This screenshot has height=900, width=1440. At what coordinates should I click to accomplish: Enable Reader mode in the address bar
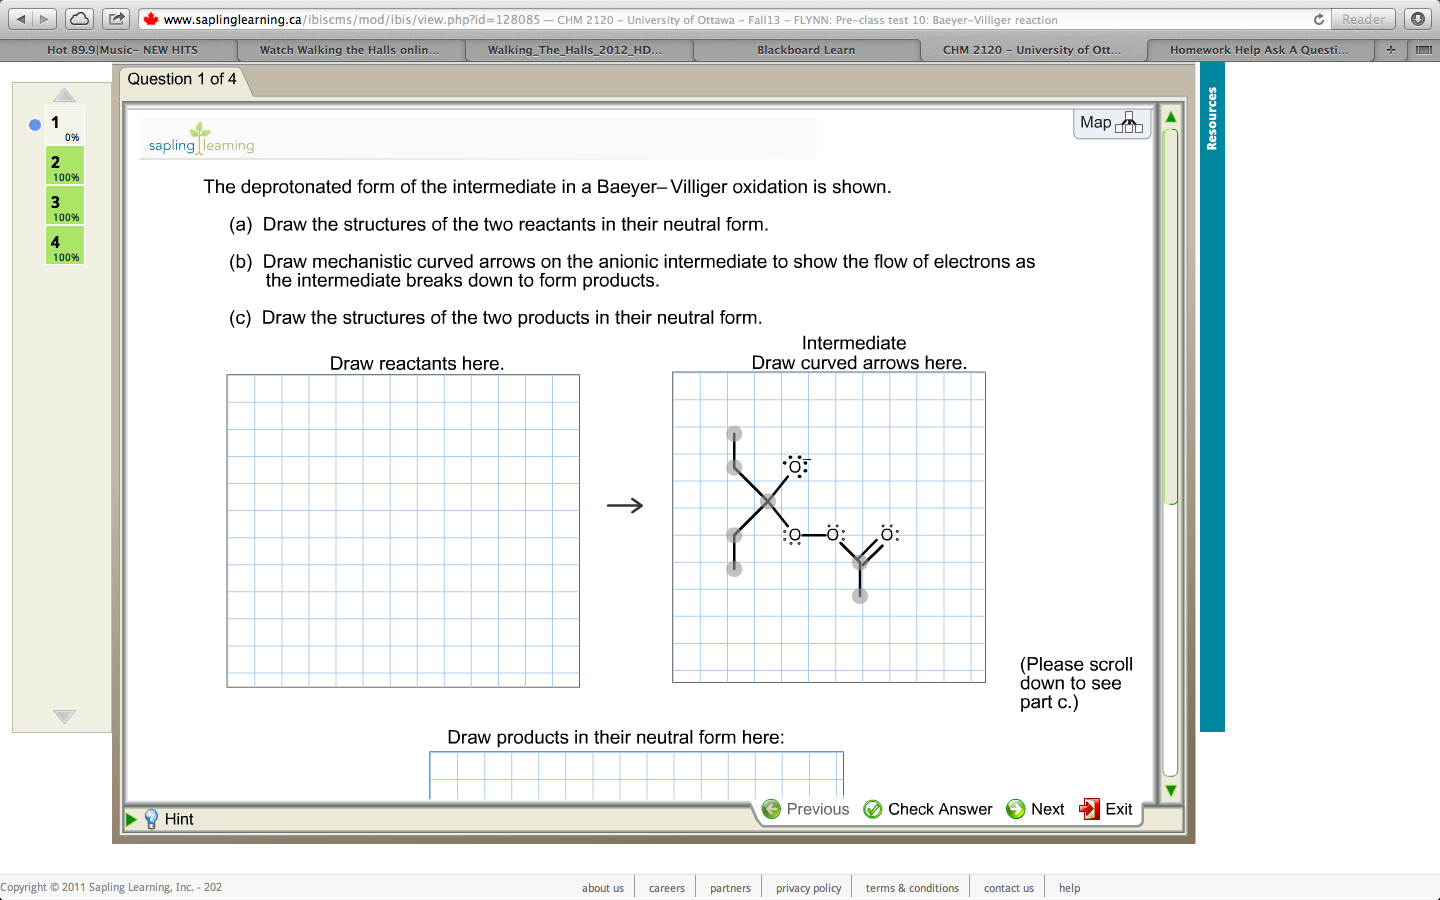point(1363,17)
